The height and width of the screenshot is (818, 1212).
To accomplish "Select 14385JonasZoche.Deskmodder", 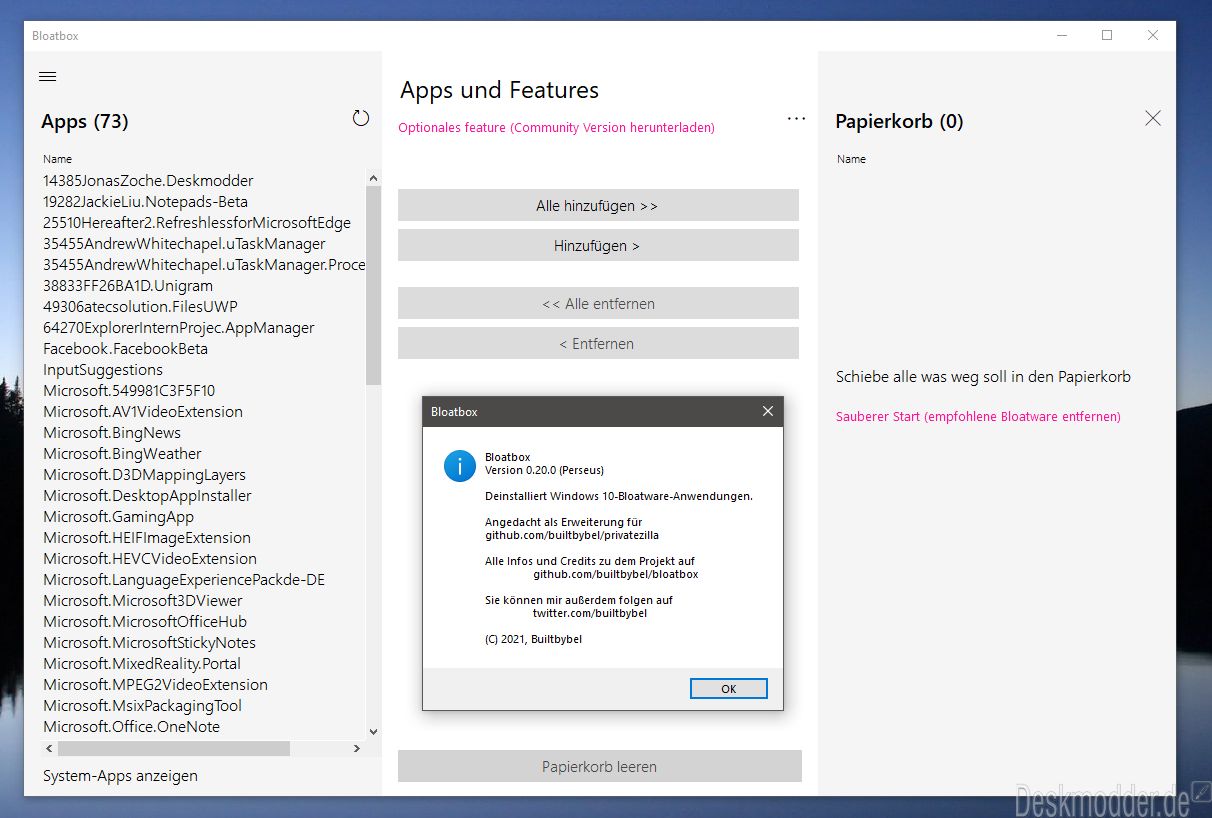I will pyautogui.click(x=148, y=181).
